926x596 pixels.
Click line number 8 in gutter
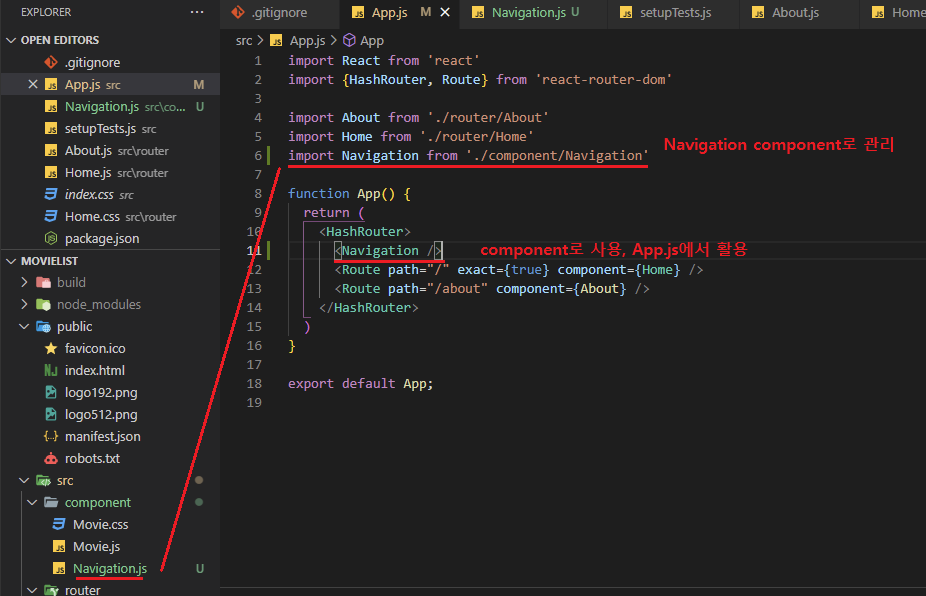coord(258,194)
